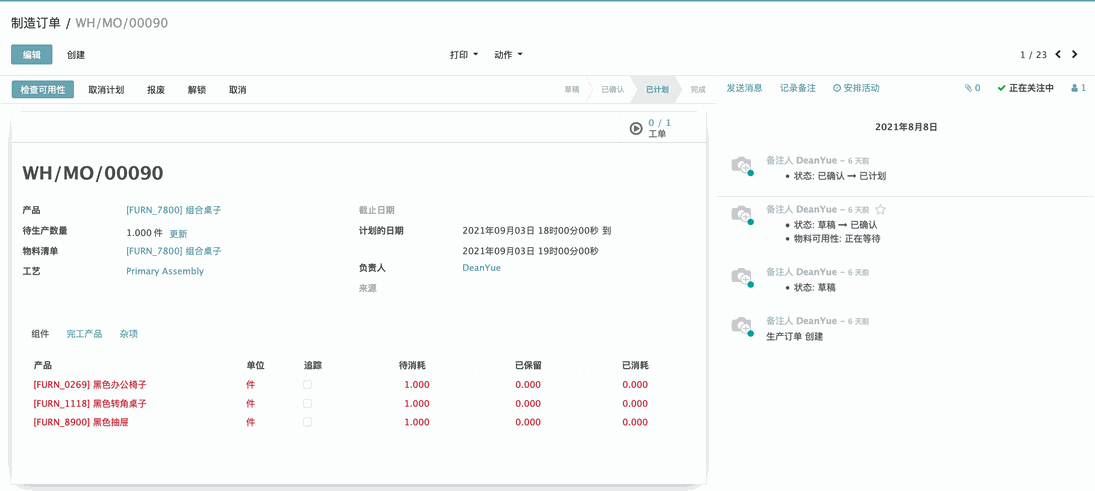Click the 取消 button

coord(237,89)
